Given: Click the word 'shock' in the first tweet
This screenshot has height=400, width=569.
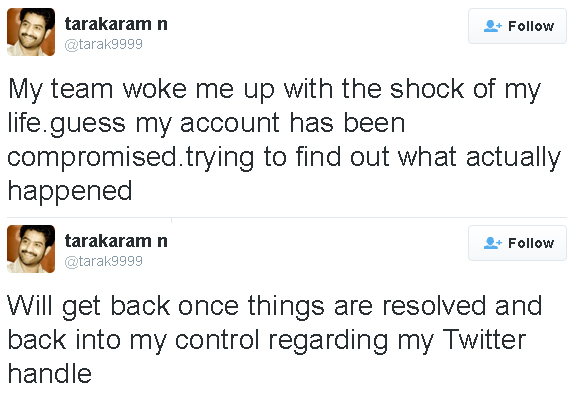Looking at the screenshot, I should tap(427, 89).
